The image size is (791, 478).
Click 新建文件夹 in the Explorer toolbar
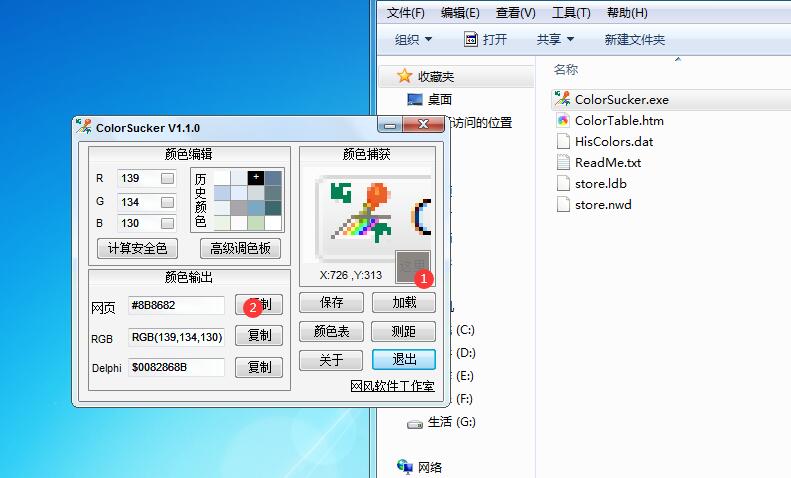(x=635, y=39)
